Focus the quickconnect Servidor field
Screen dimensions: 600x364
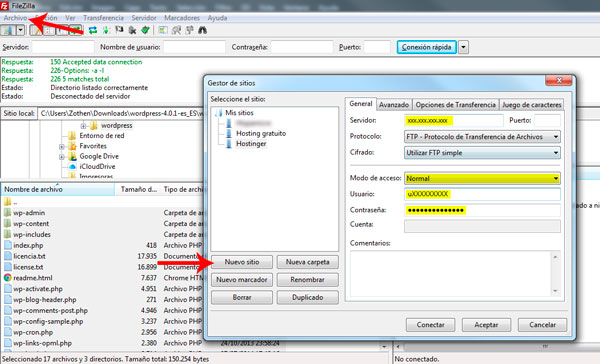pos(63,47)
